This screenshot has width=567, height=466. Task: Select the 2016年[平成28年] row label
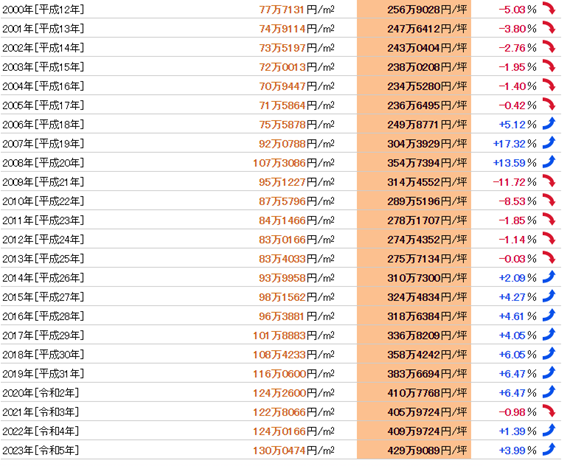click(43, 316)
